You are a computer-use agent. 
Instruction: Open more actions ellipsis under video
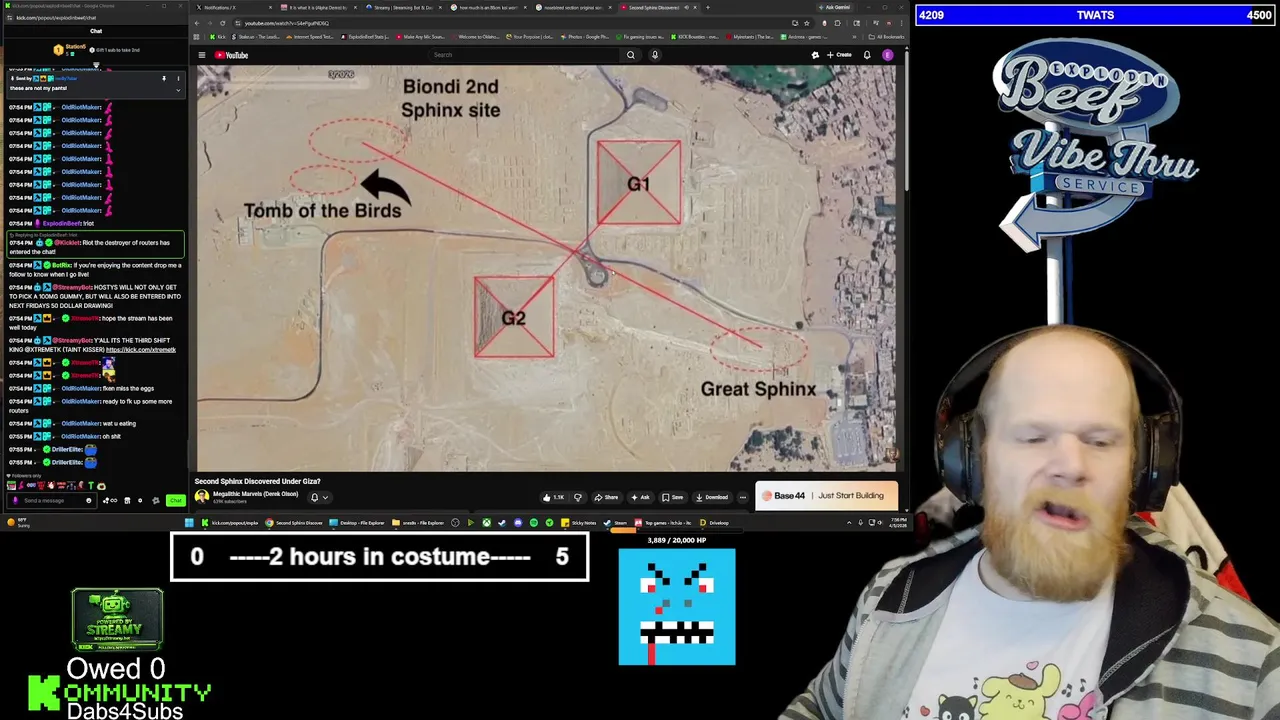pyautogui.click(x=742, y=497)
